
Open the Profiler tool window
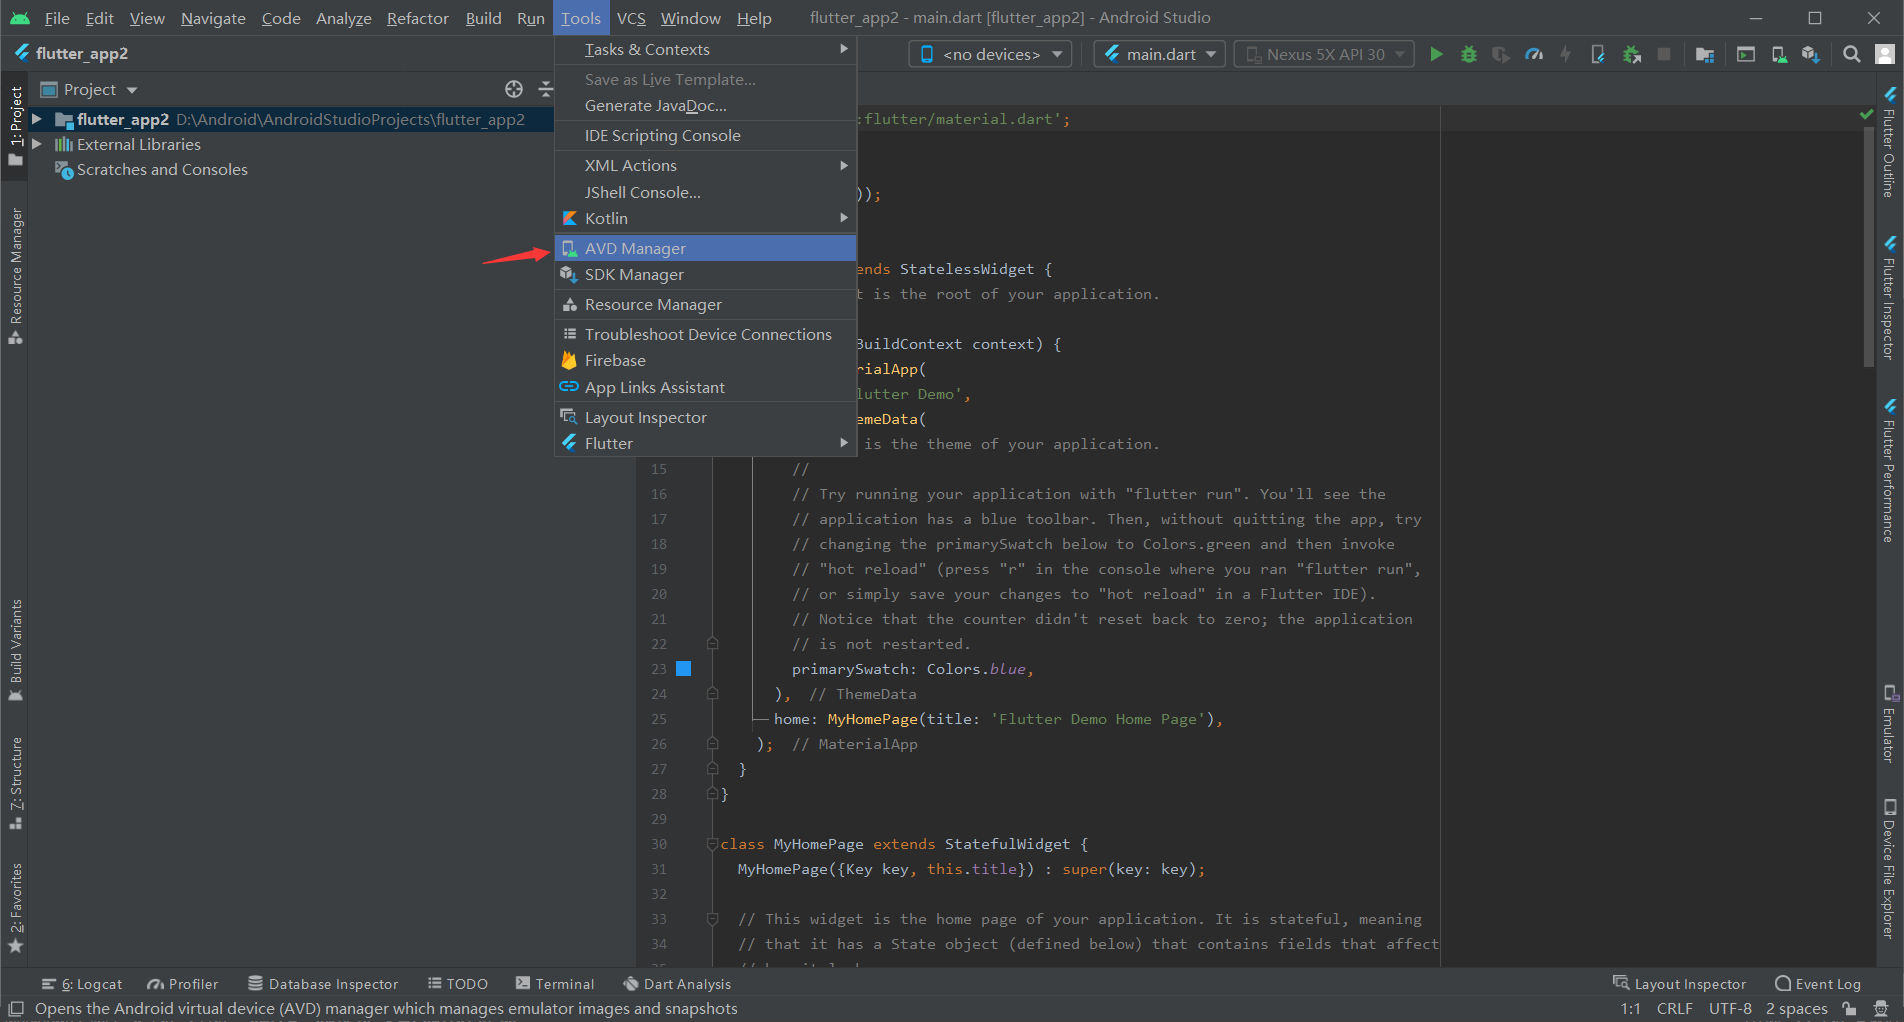coord(182,984)
